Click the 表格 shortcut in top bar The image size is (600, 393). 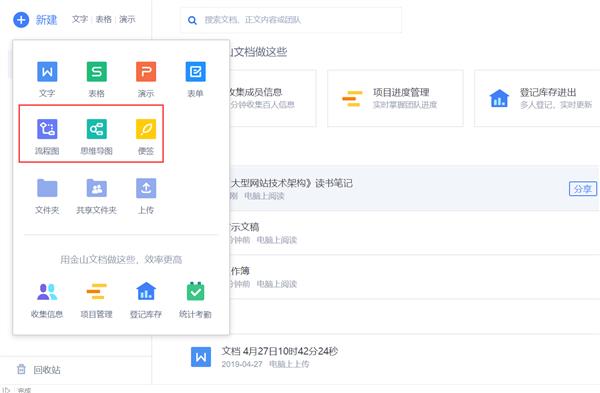click(x=103, y=19)
